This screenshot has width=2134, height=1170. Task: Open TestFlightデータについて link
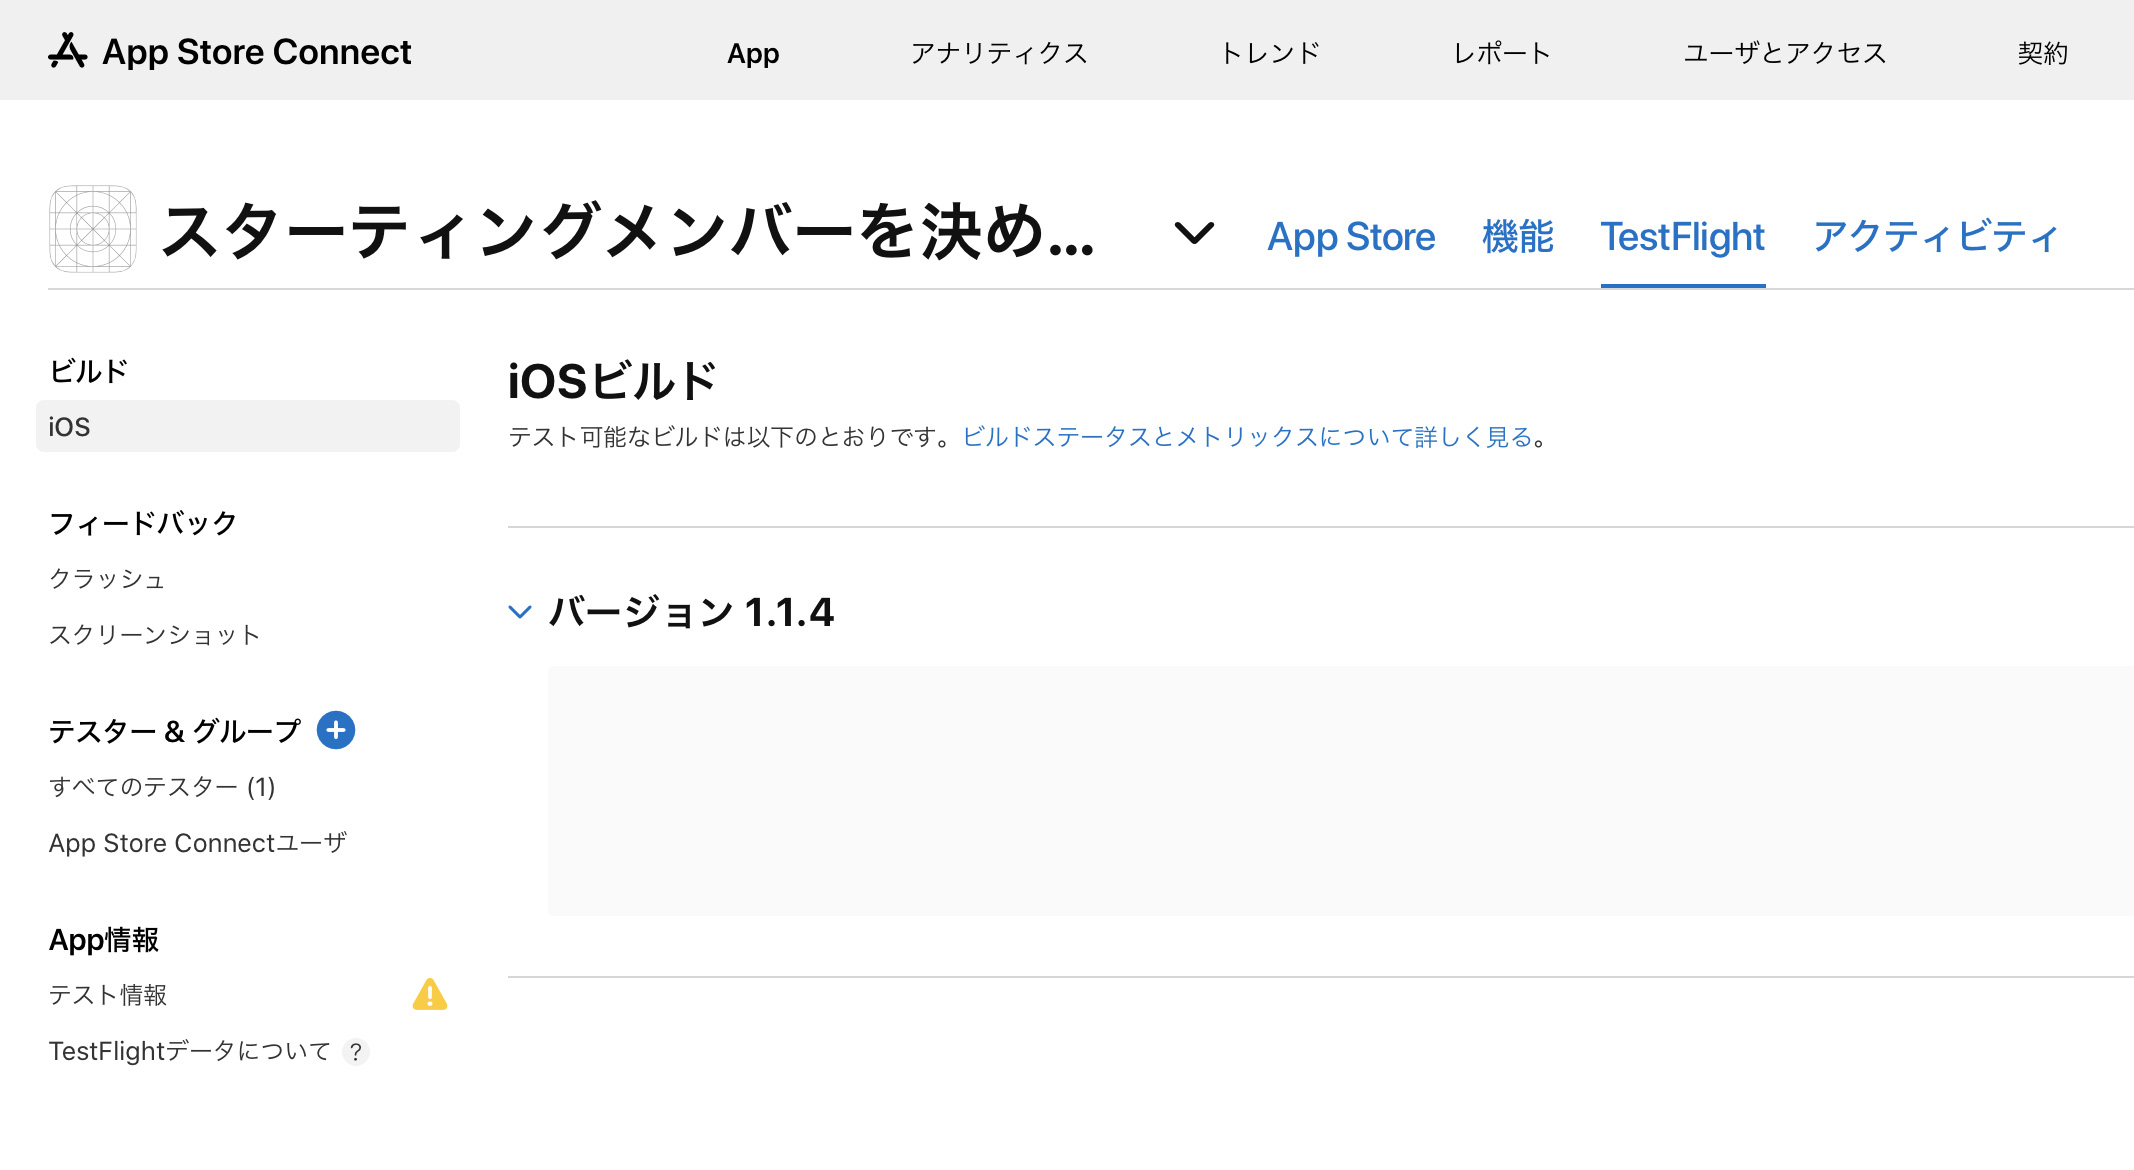click(x=190, y=1051)
